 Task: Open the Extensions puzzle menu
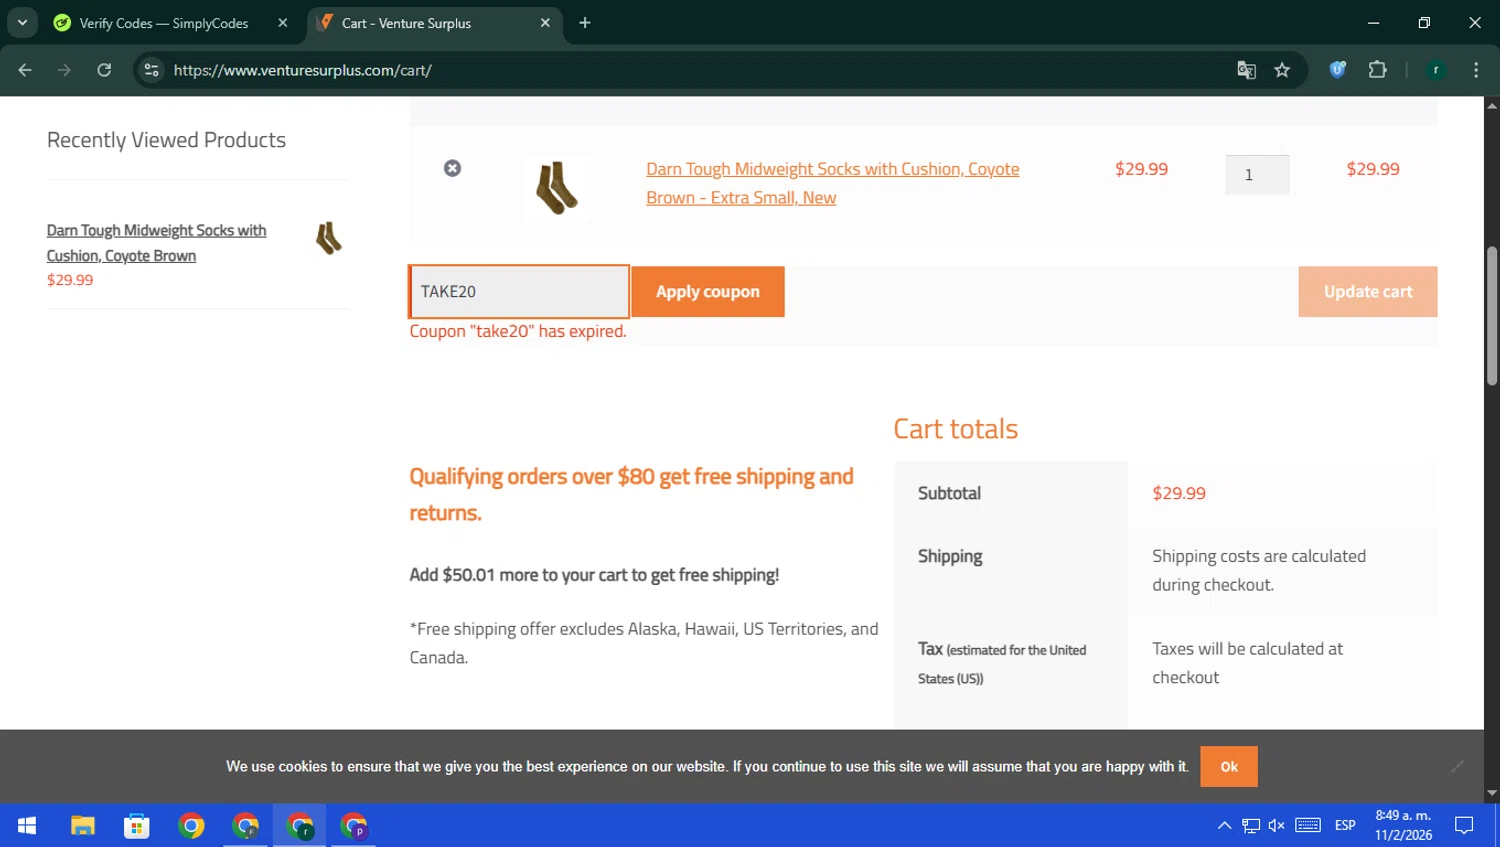(1378, 70)
